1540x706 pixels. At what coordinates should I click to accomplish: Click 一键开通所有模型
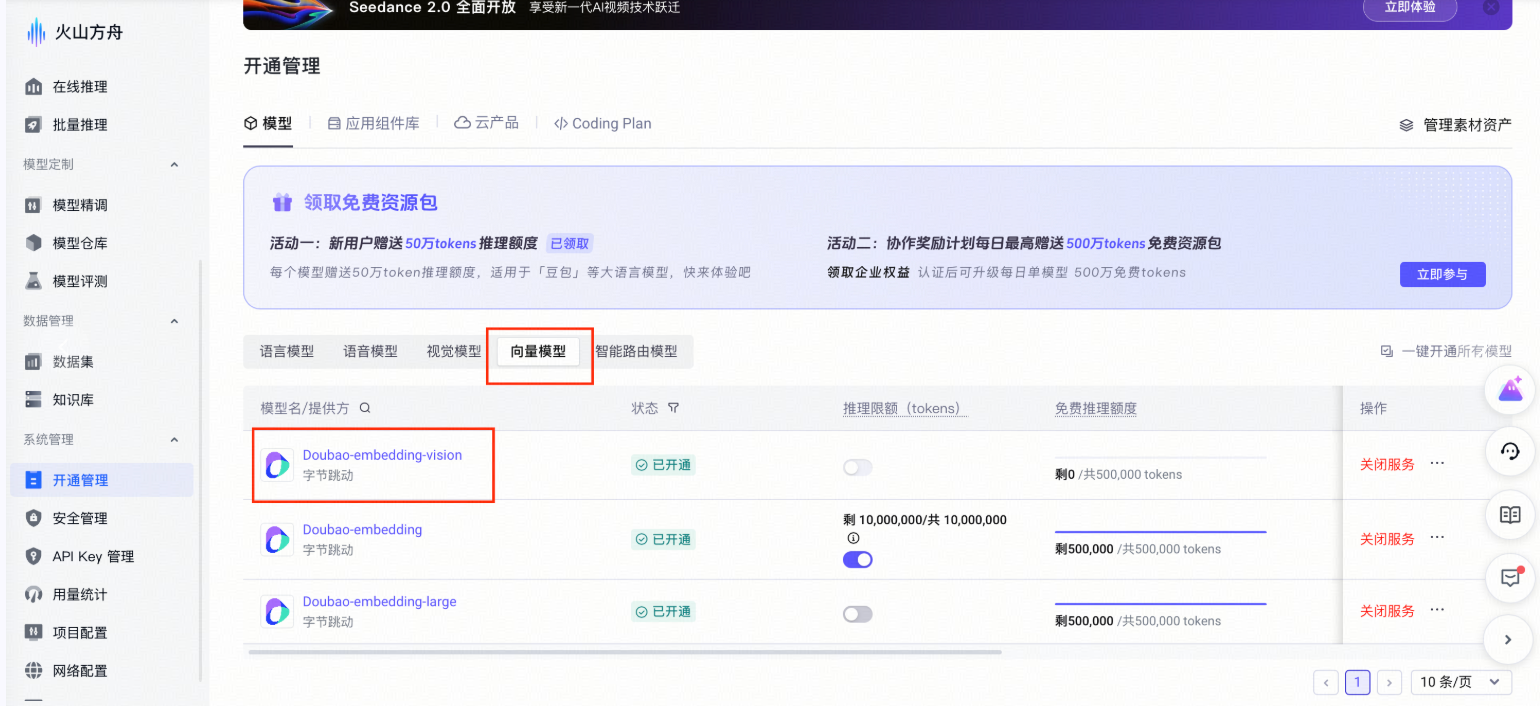1446,351
